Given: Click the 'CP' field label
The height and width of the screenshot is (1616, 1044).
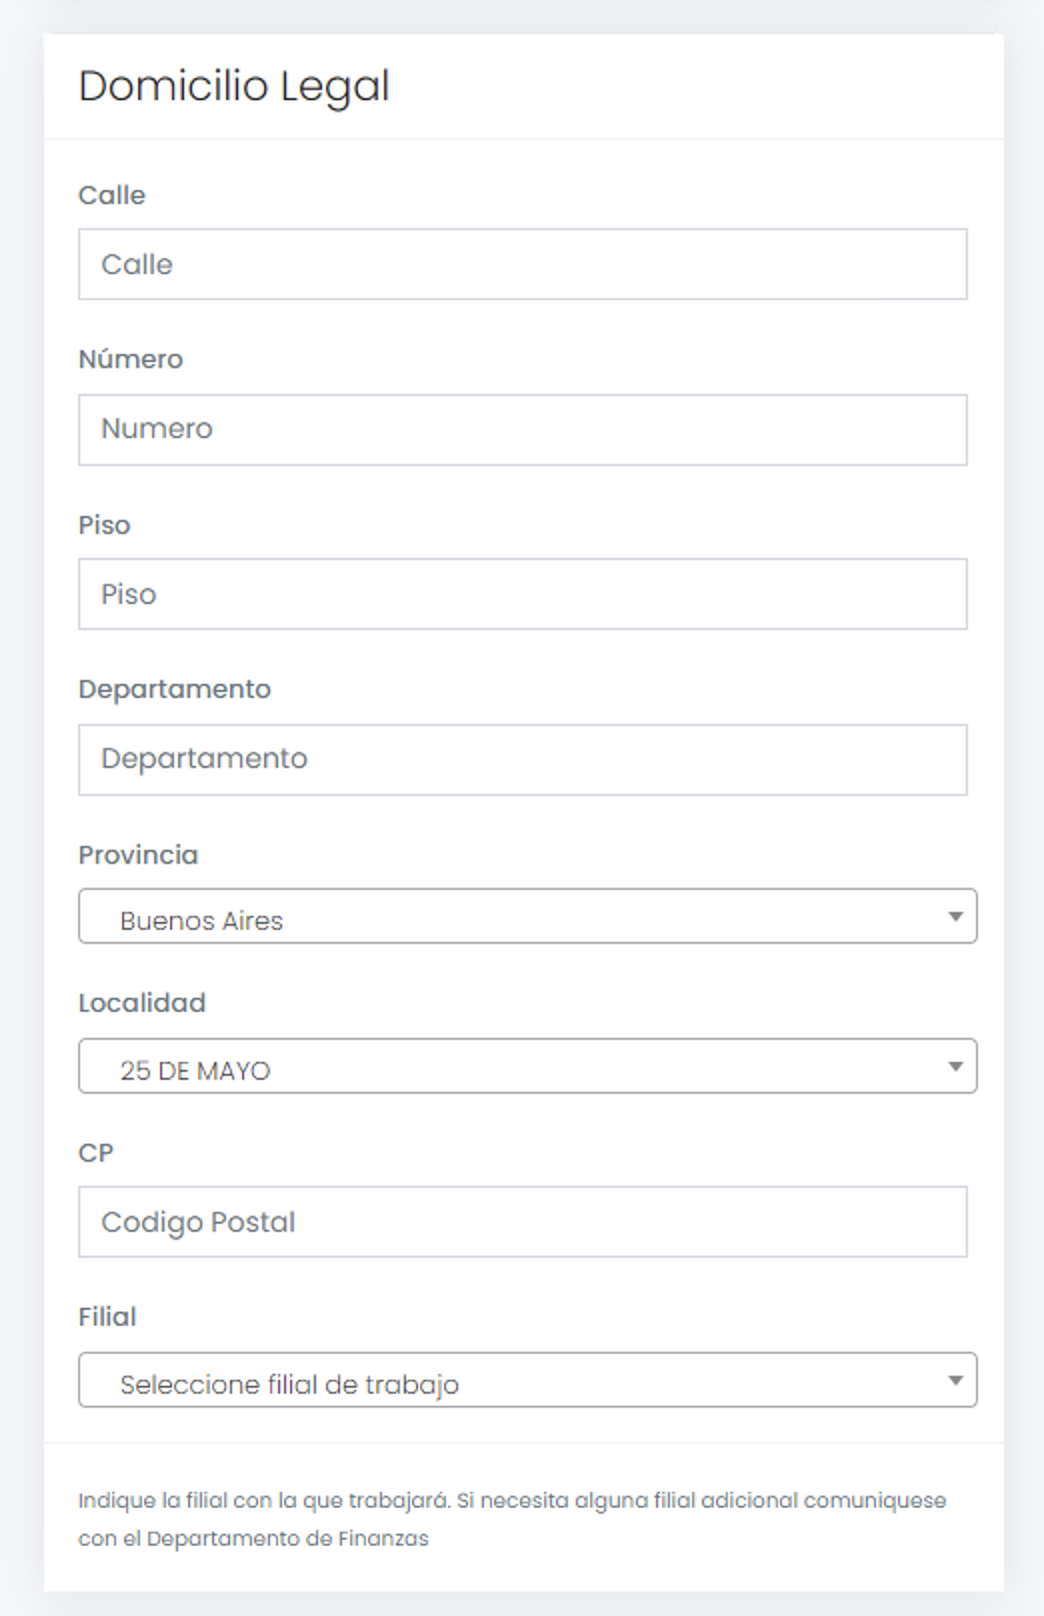Looking at the screenshot, I should click(x=96, y=1153).
